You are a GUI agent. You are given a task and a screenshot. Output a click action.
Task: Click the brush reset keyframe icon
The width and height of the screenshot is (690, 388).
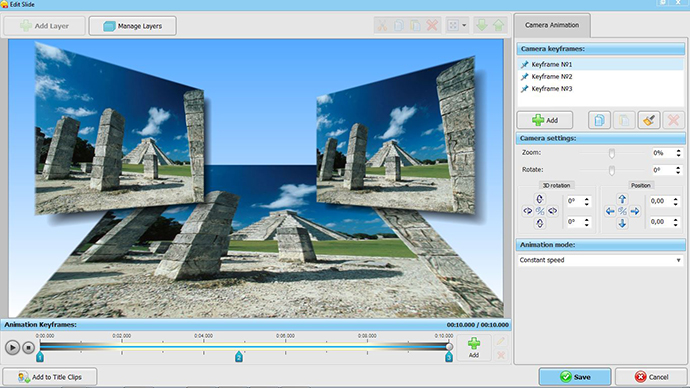click(649, 120)
